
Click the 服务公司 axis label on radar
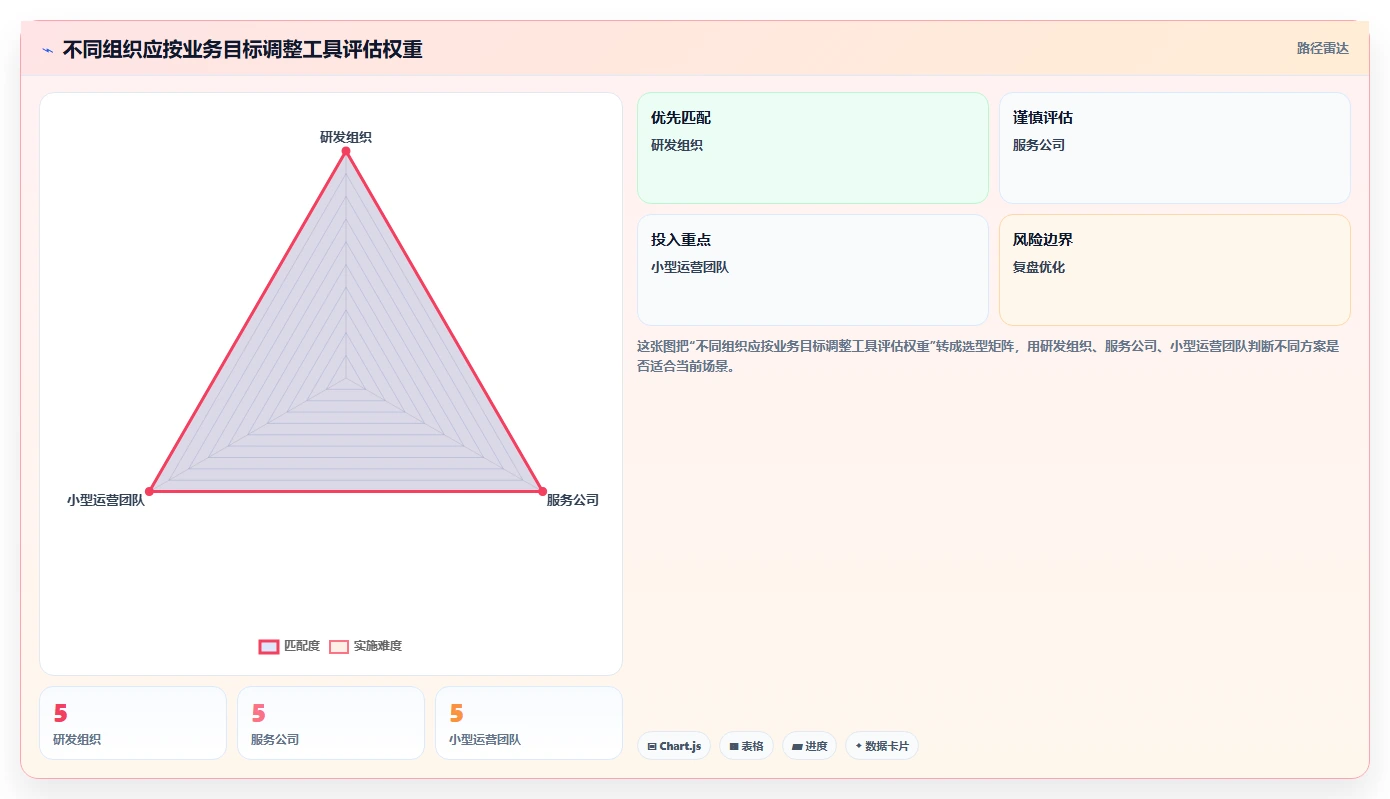point(573,500)
